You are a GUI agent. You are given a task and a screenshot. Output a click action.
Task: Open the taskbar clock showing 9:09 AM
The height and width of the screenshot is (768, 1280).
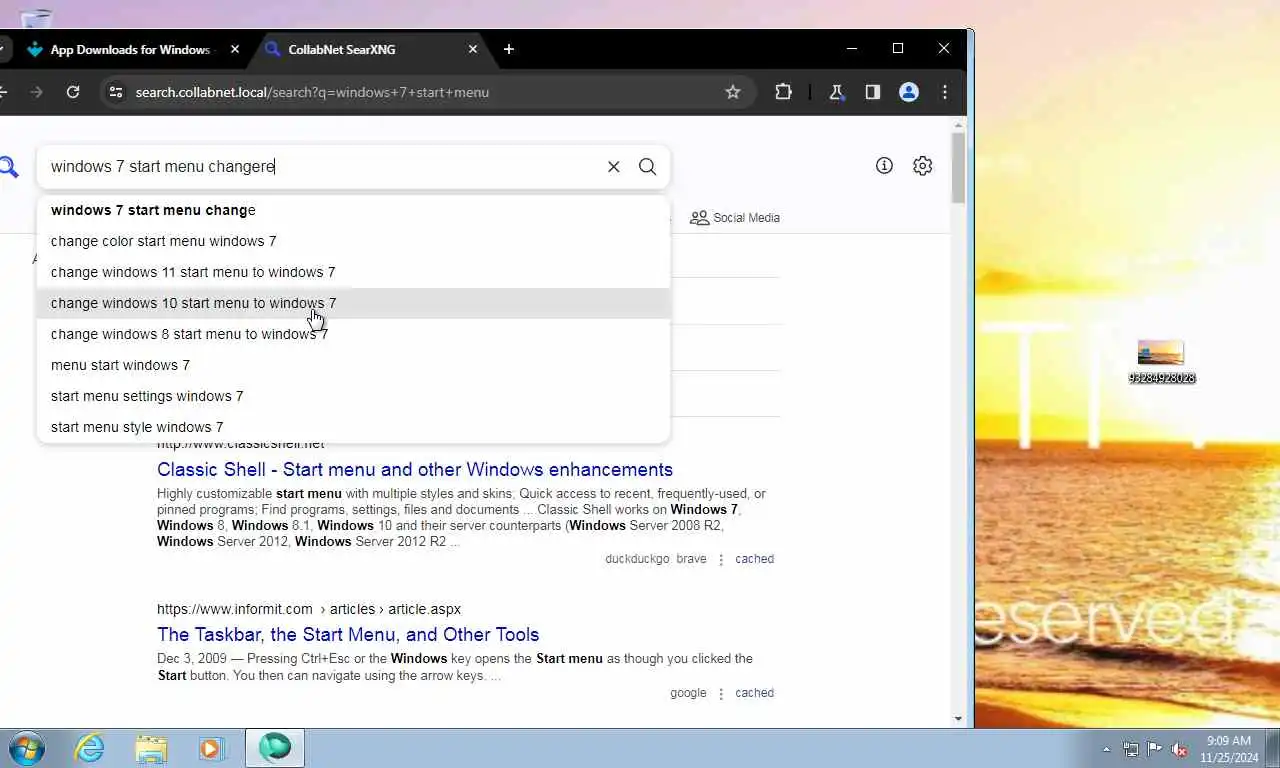click(1228, 749)
